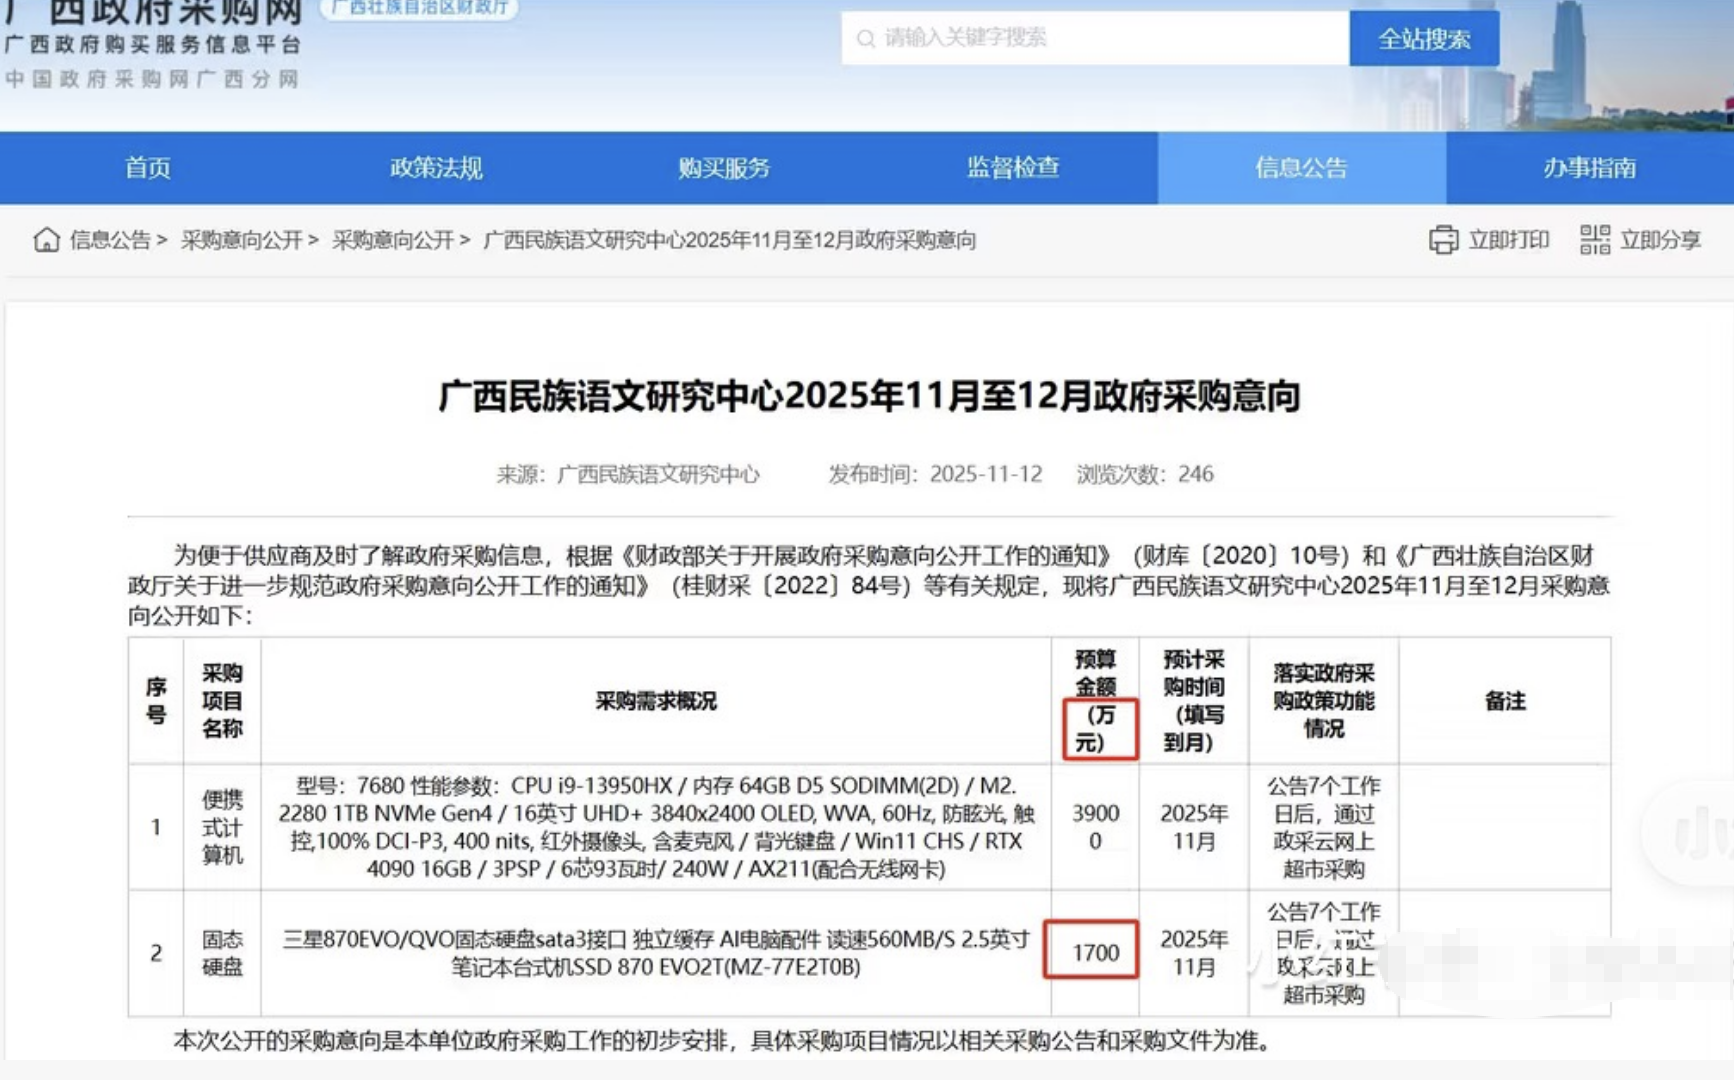Click 立即打印 text link
The width and height of the screenshot is (1734, 1080).
click(1508, 240)
